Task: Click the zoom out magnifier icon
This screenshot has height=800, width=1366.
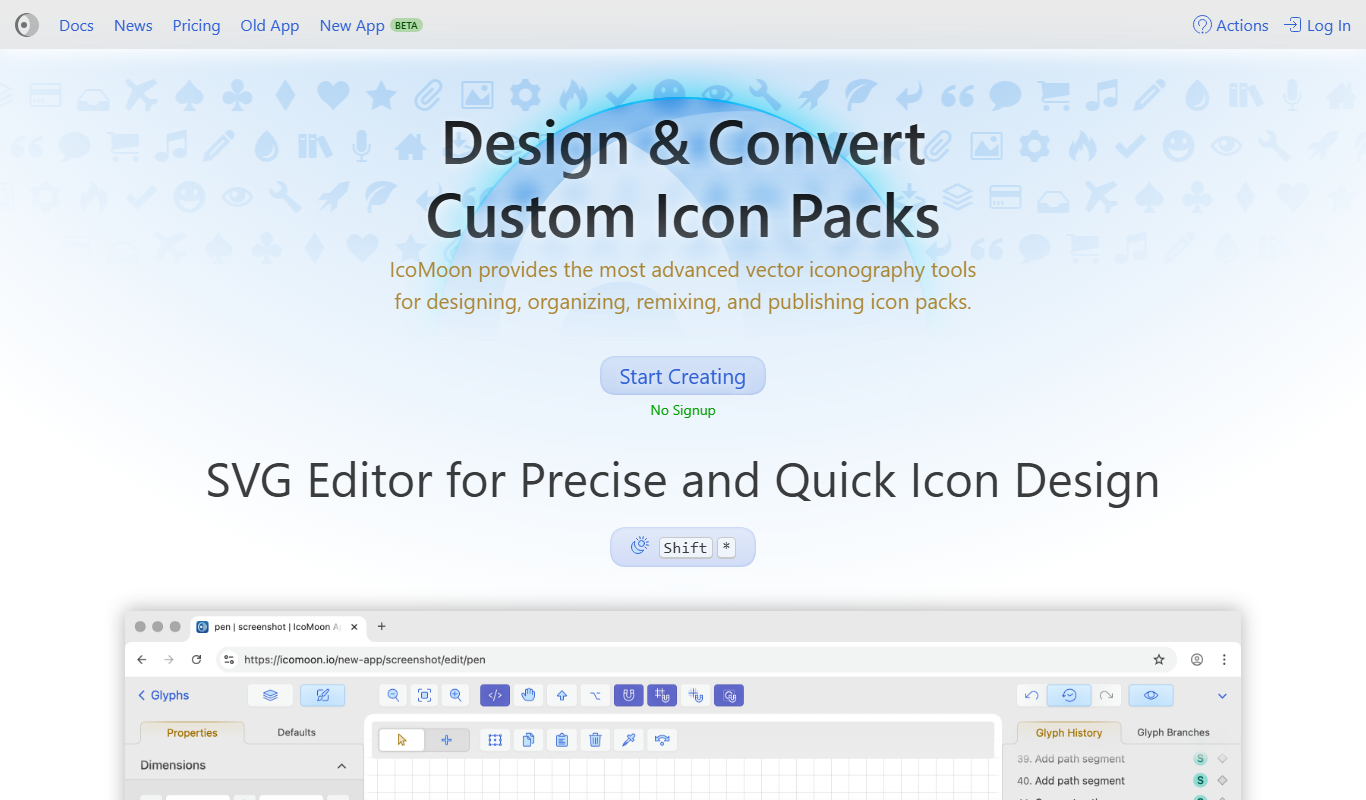Action: [394, 695]
